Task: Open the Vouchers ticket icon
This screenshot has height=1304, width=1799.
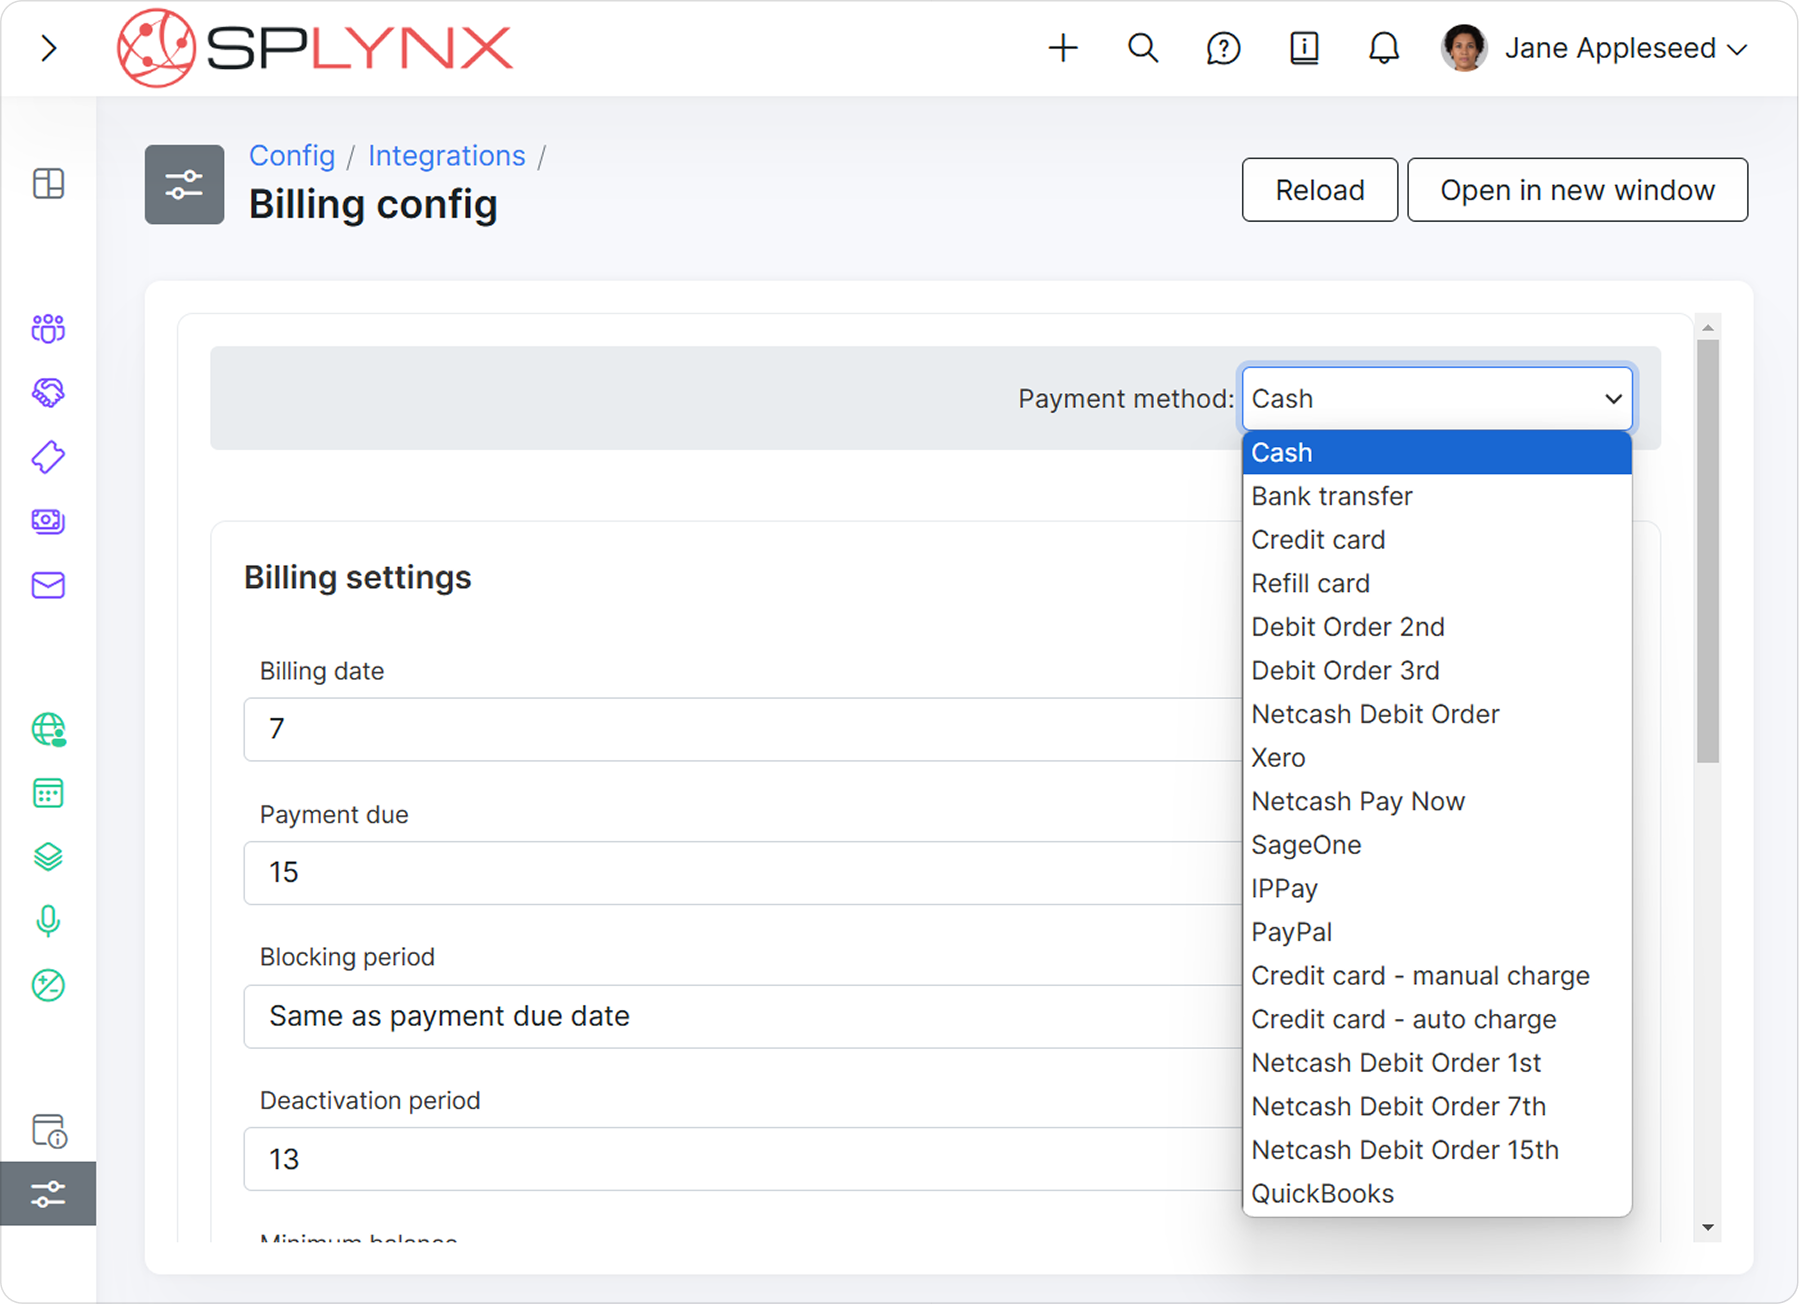Action: pos(47,457)
